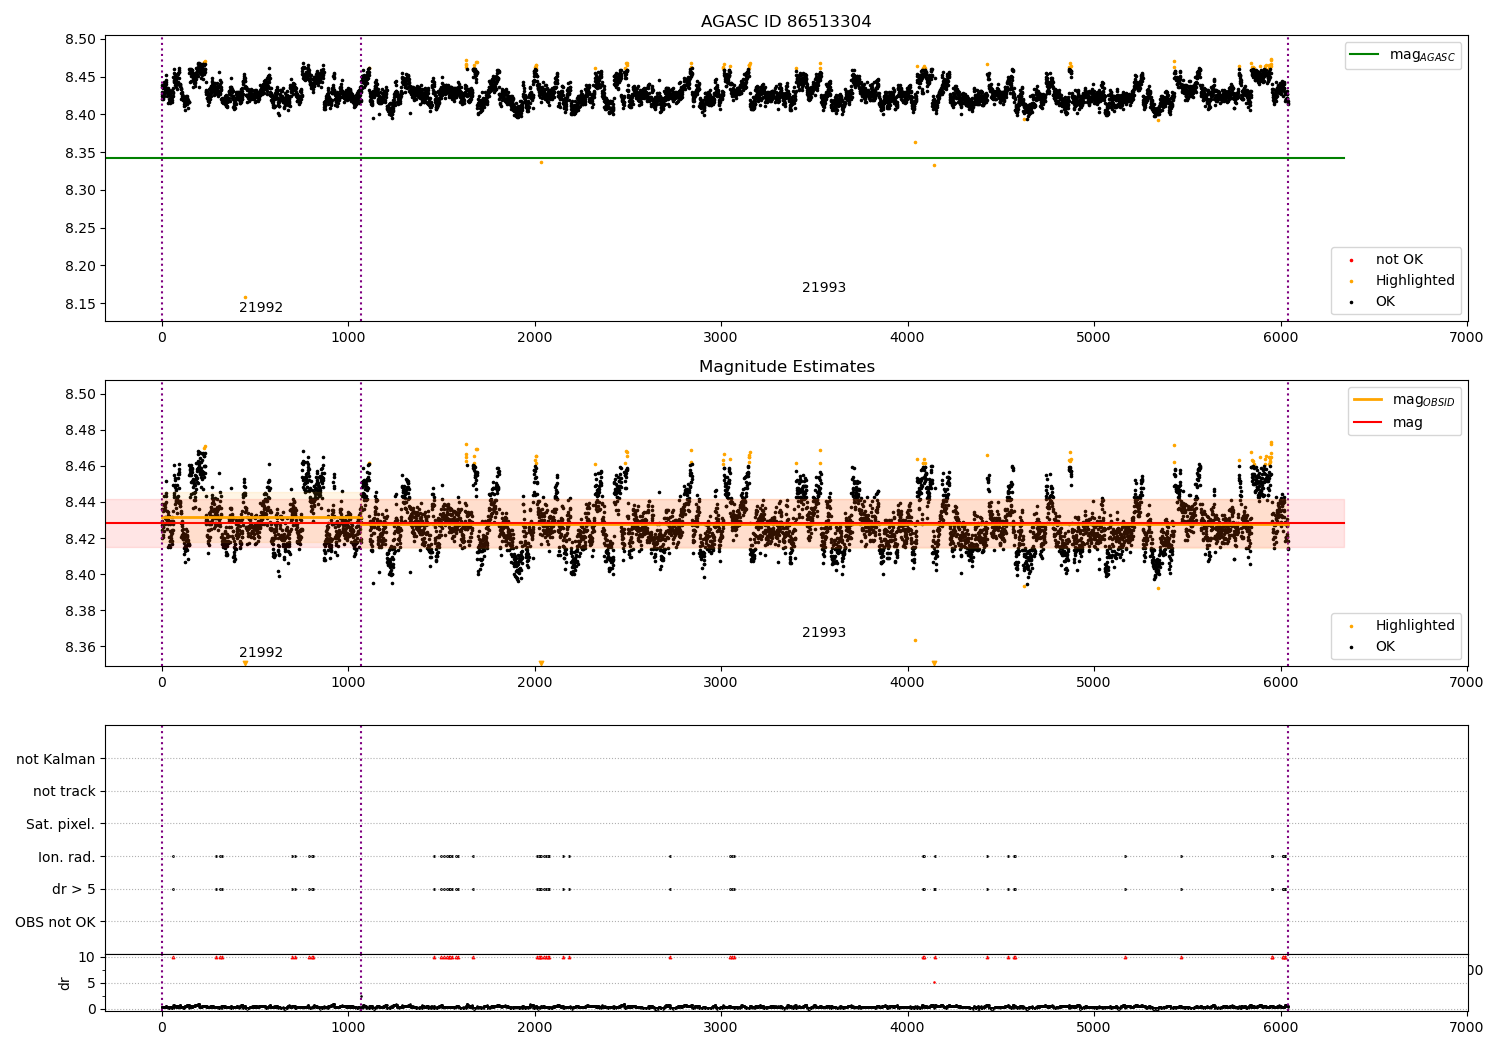Click the green mag AGASC horizontal line

tap(724, 158)
